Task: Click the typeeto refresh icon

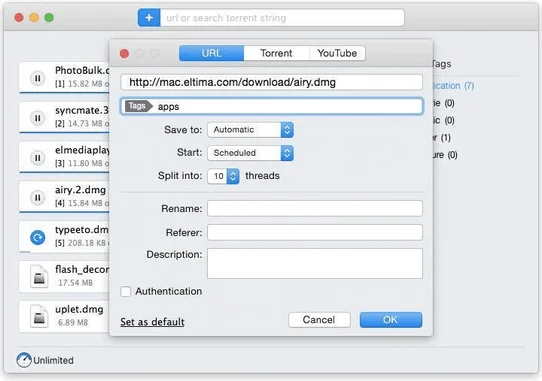Action: click(38, 238)
